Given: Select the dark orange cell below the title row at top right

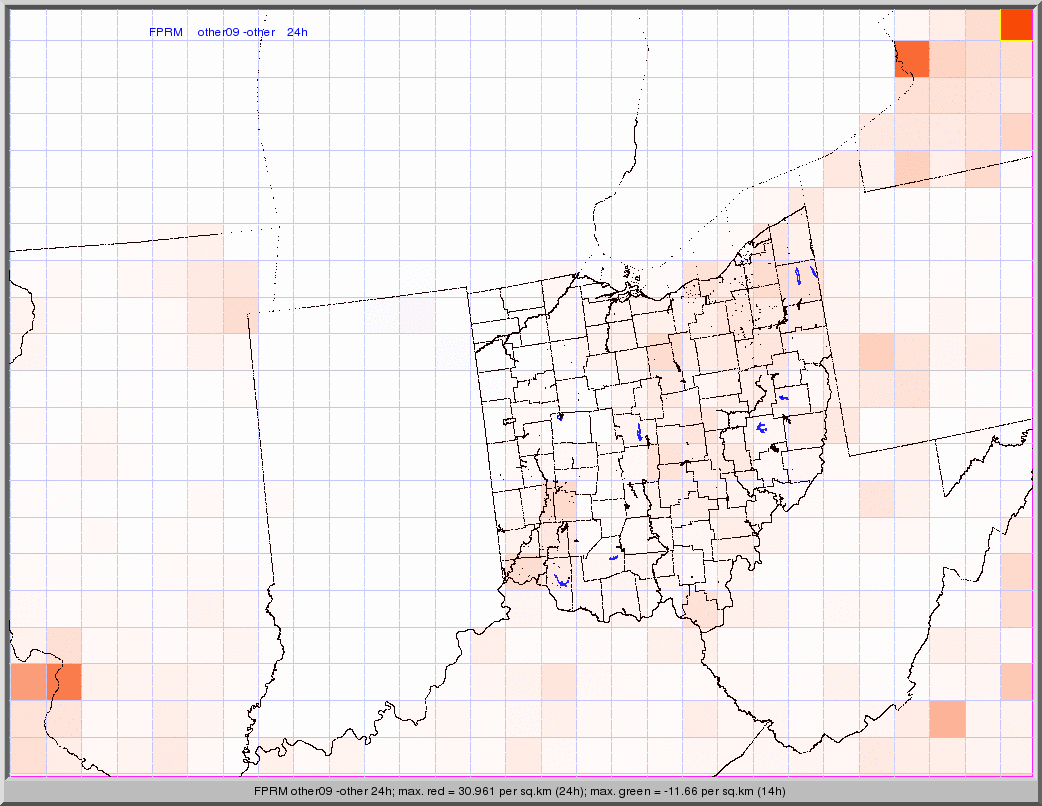Looking at the screenshot, I should (912, 59).
